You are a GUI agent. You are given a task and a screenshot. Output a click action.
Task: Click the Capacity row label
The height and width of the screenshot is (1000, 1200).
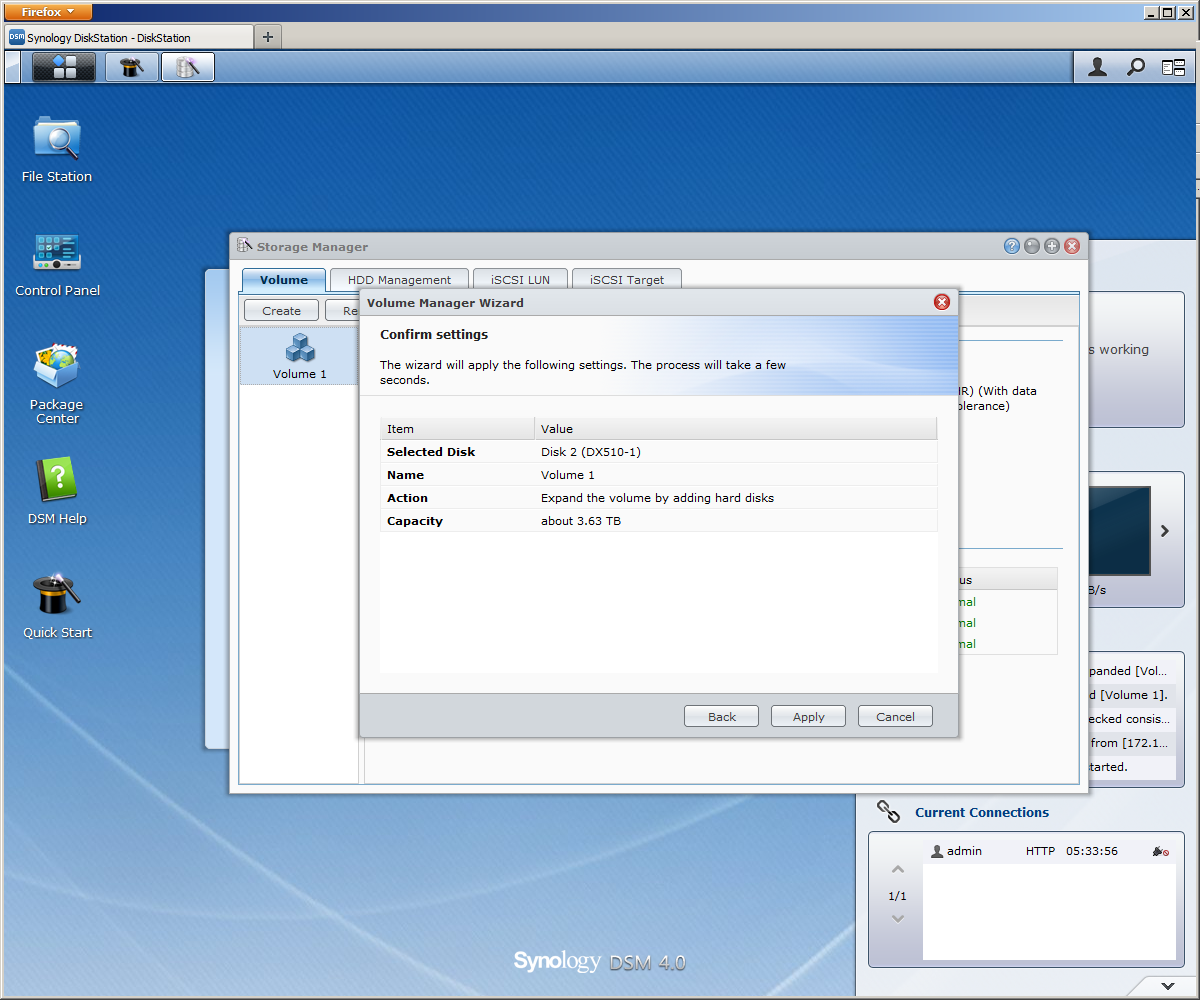(415, 521)
